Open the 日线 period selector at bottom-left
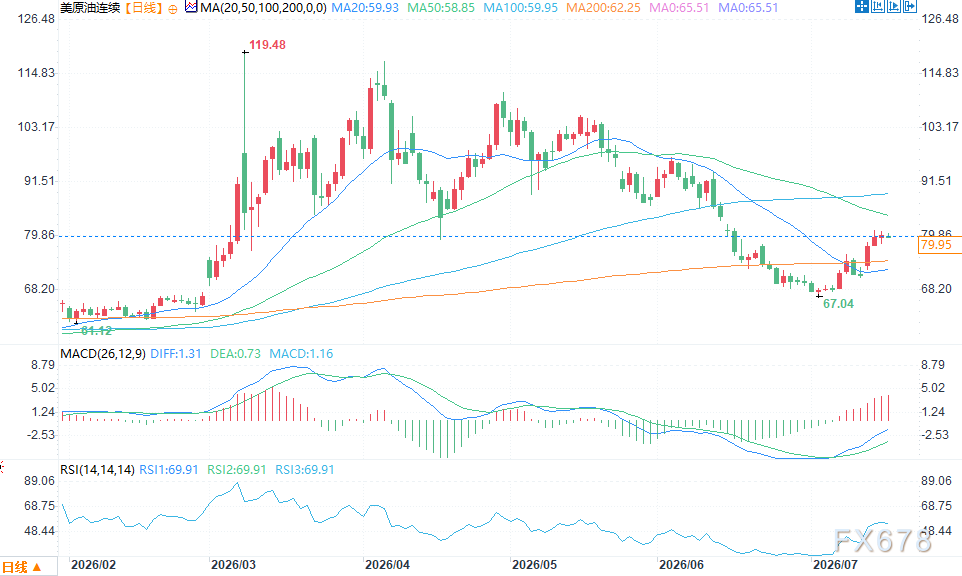 coord(22,567)
